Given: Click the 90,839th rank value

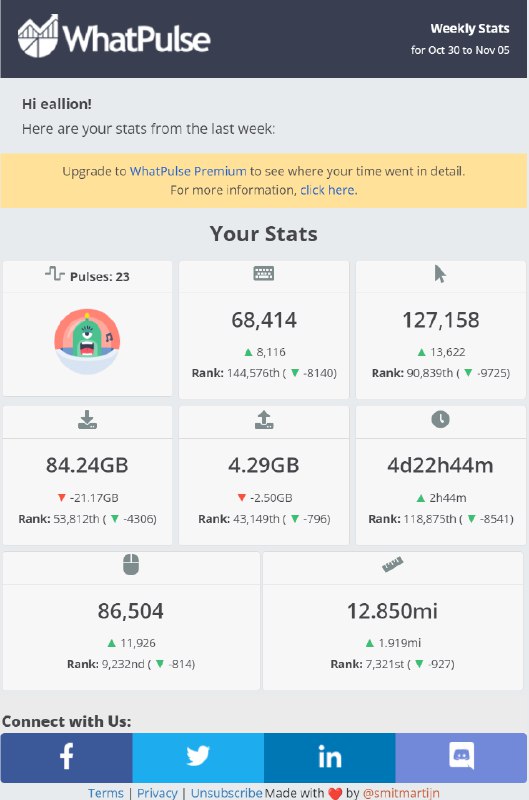Looking at the screenshot, I should tap(430, 373).
